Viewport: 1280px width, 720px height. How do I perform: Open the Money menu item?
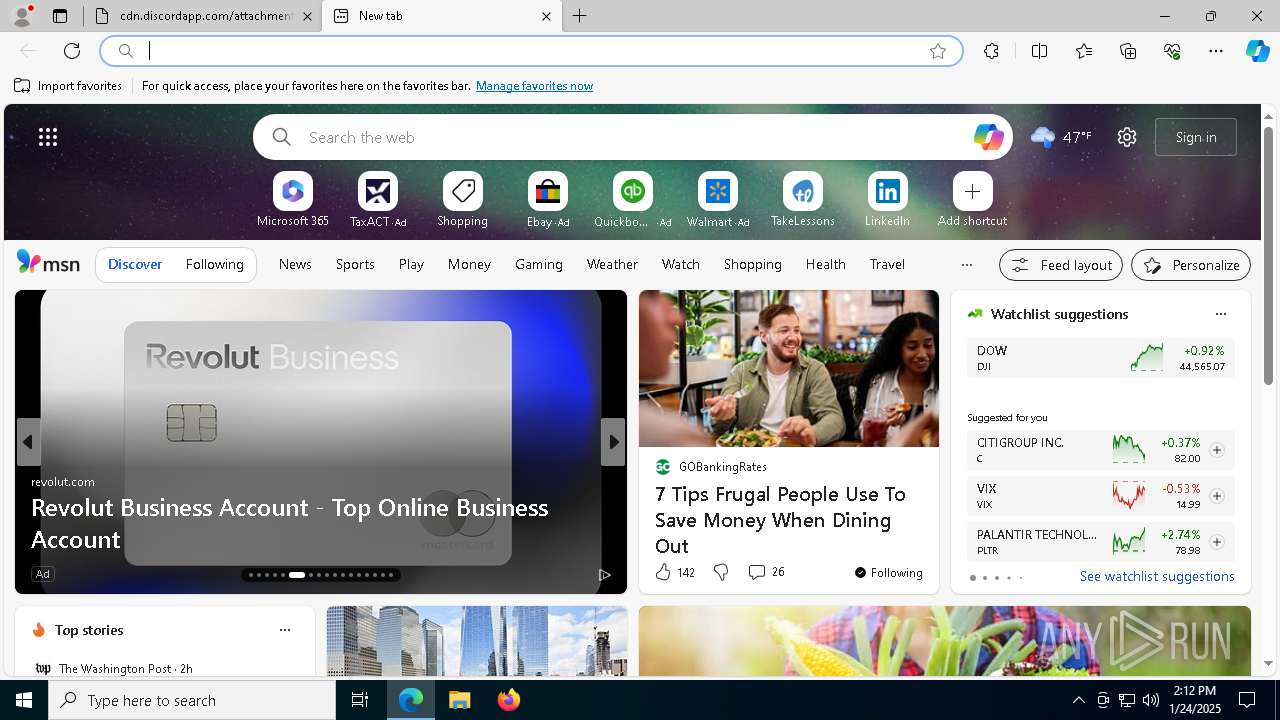click(469, 264)
